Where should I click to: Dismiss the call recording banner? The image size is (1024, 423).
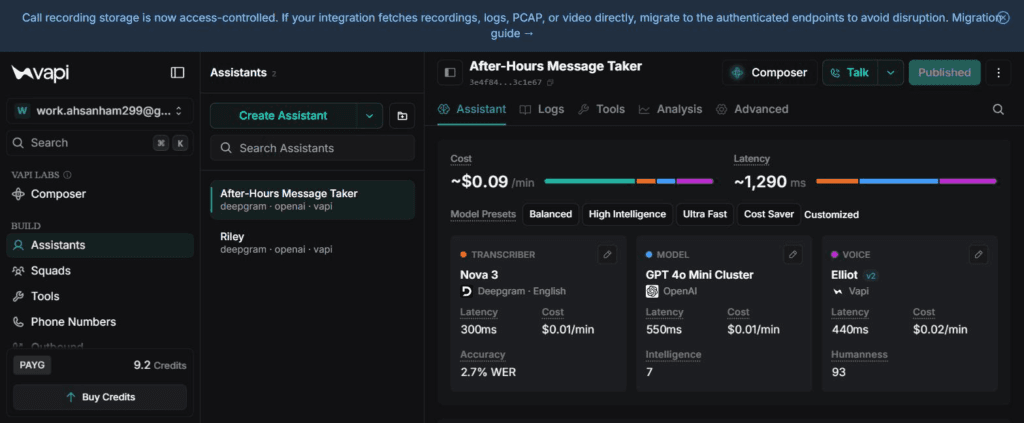[x=1004, y=18]
